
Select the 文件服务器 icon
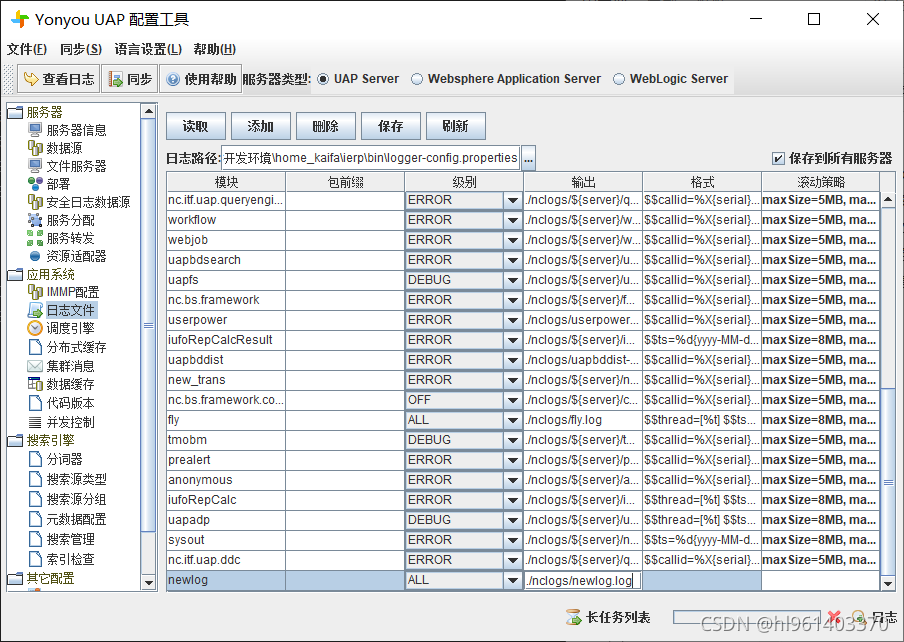click(35, 166)
